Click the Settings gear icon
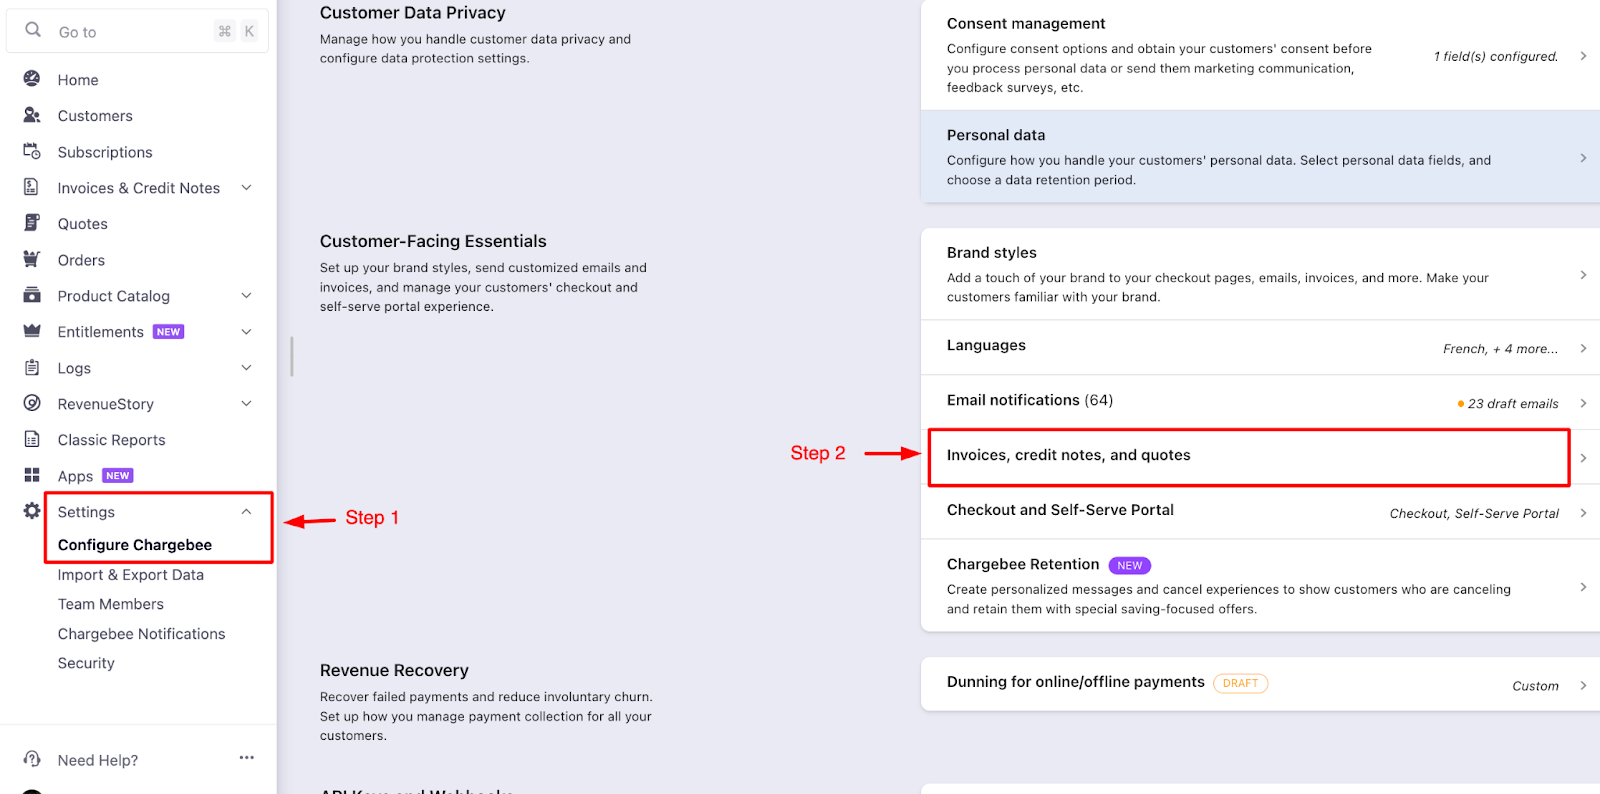1600x794 pixels. click(32, 511)
